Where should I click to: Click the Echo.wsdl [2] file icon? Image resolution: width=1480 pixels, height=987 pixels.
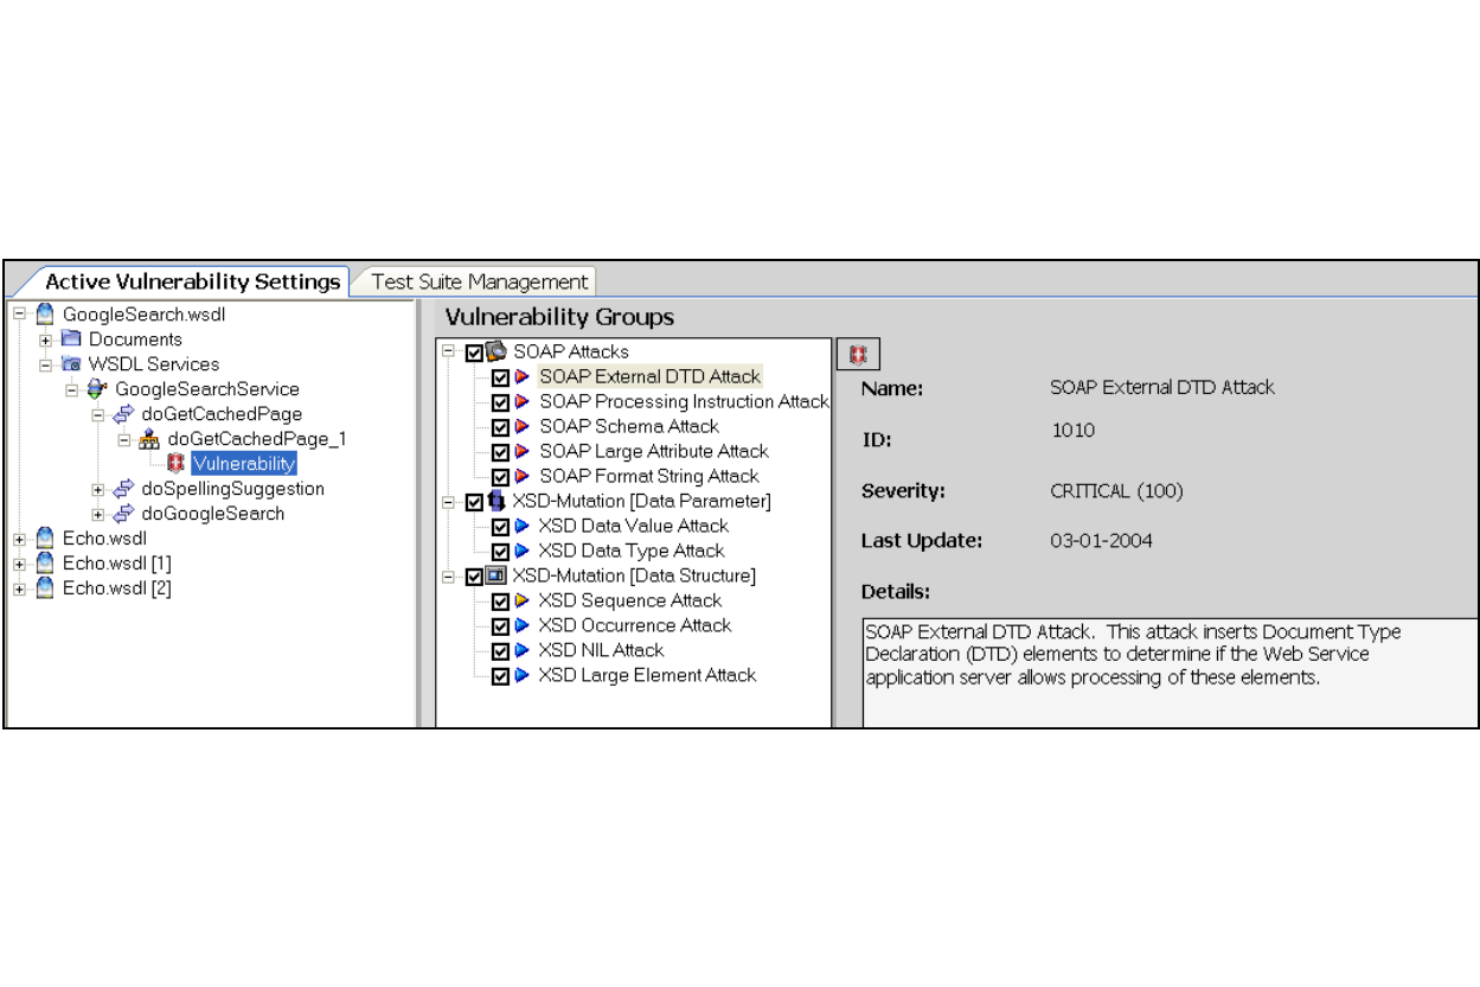coord(45,588)
